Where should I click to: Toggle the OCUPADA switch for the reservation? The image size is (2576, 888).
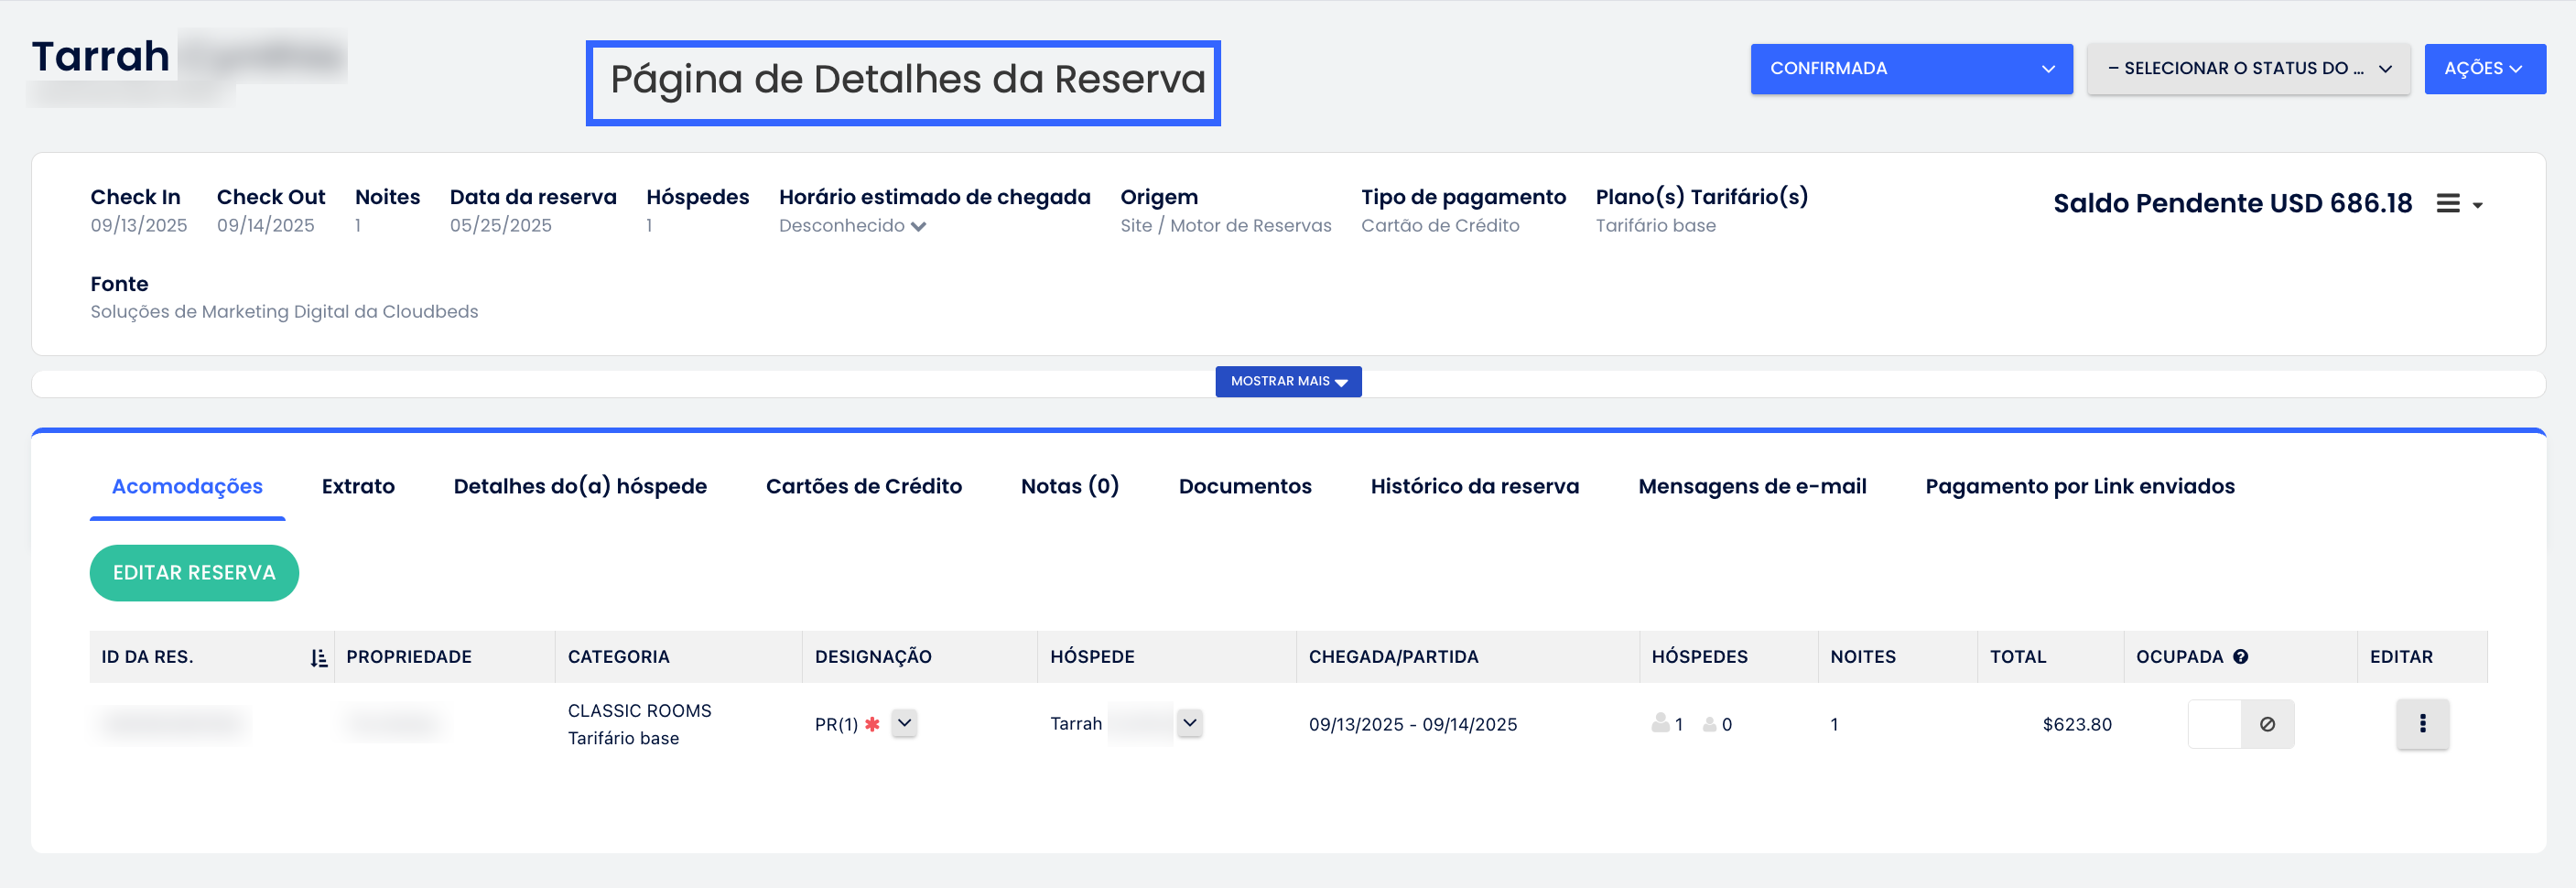coord(2214,724)
